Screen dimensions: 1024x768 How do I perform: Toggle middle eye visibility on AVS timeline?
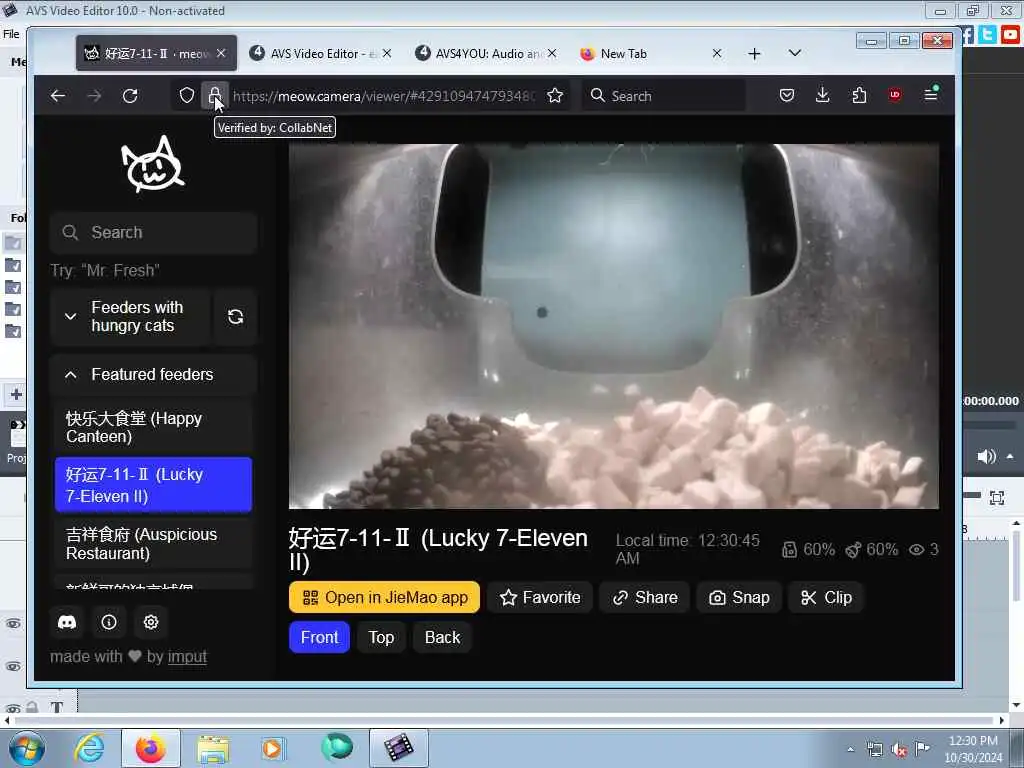[x=13, y=666]
